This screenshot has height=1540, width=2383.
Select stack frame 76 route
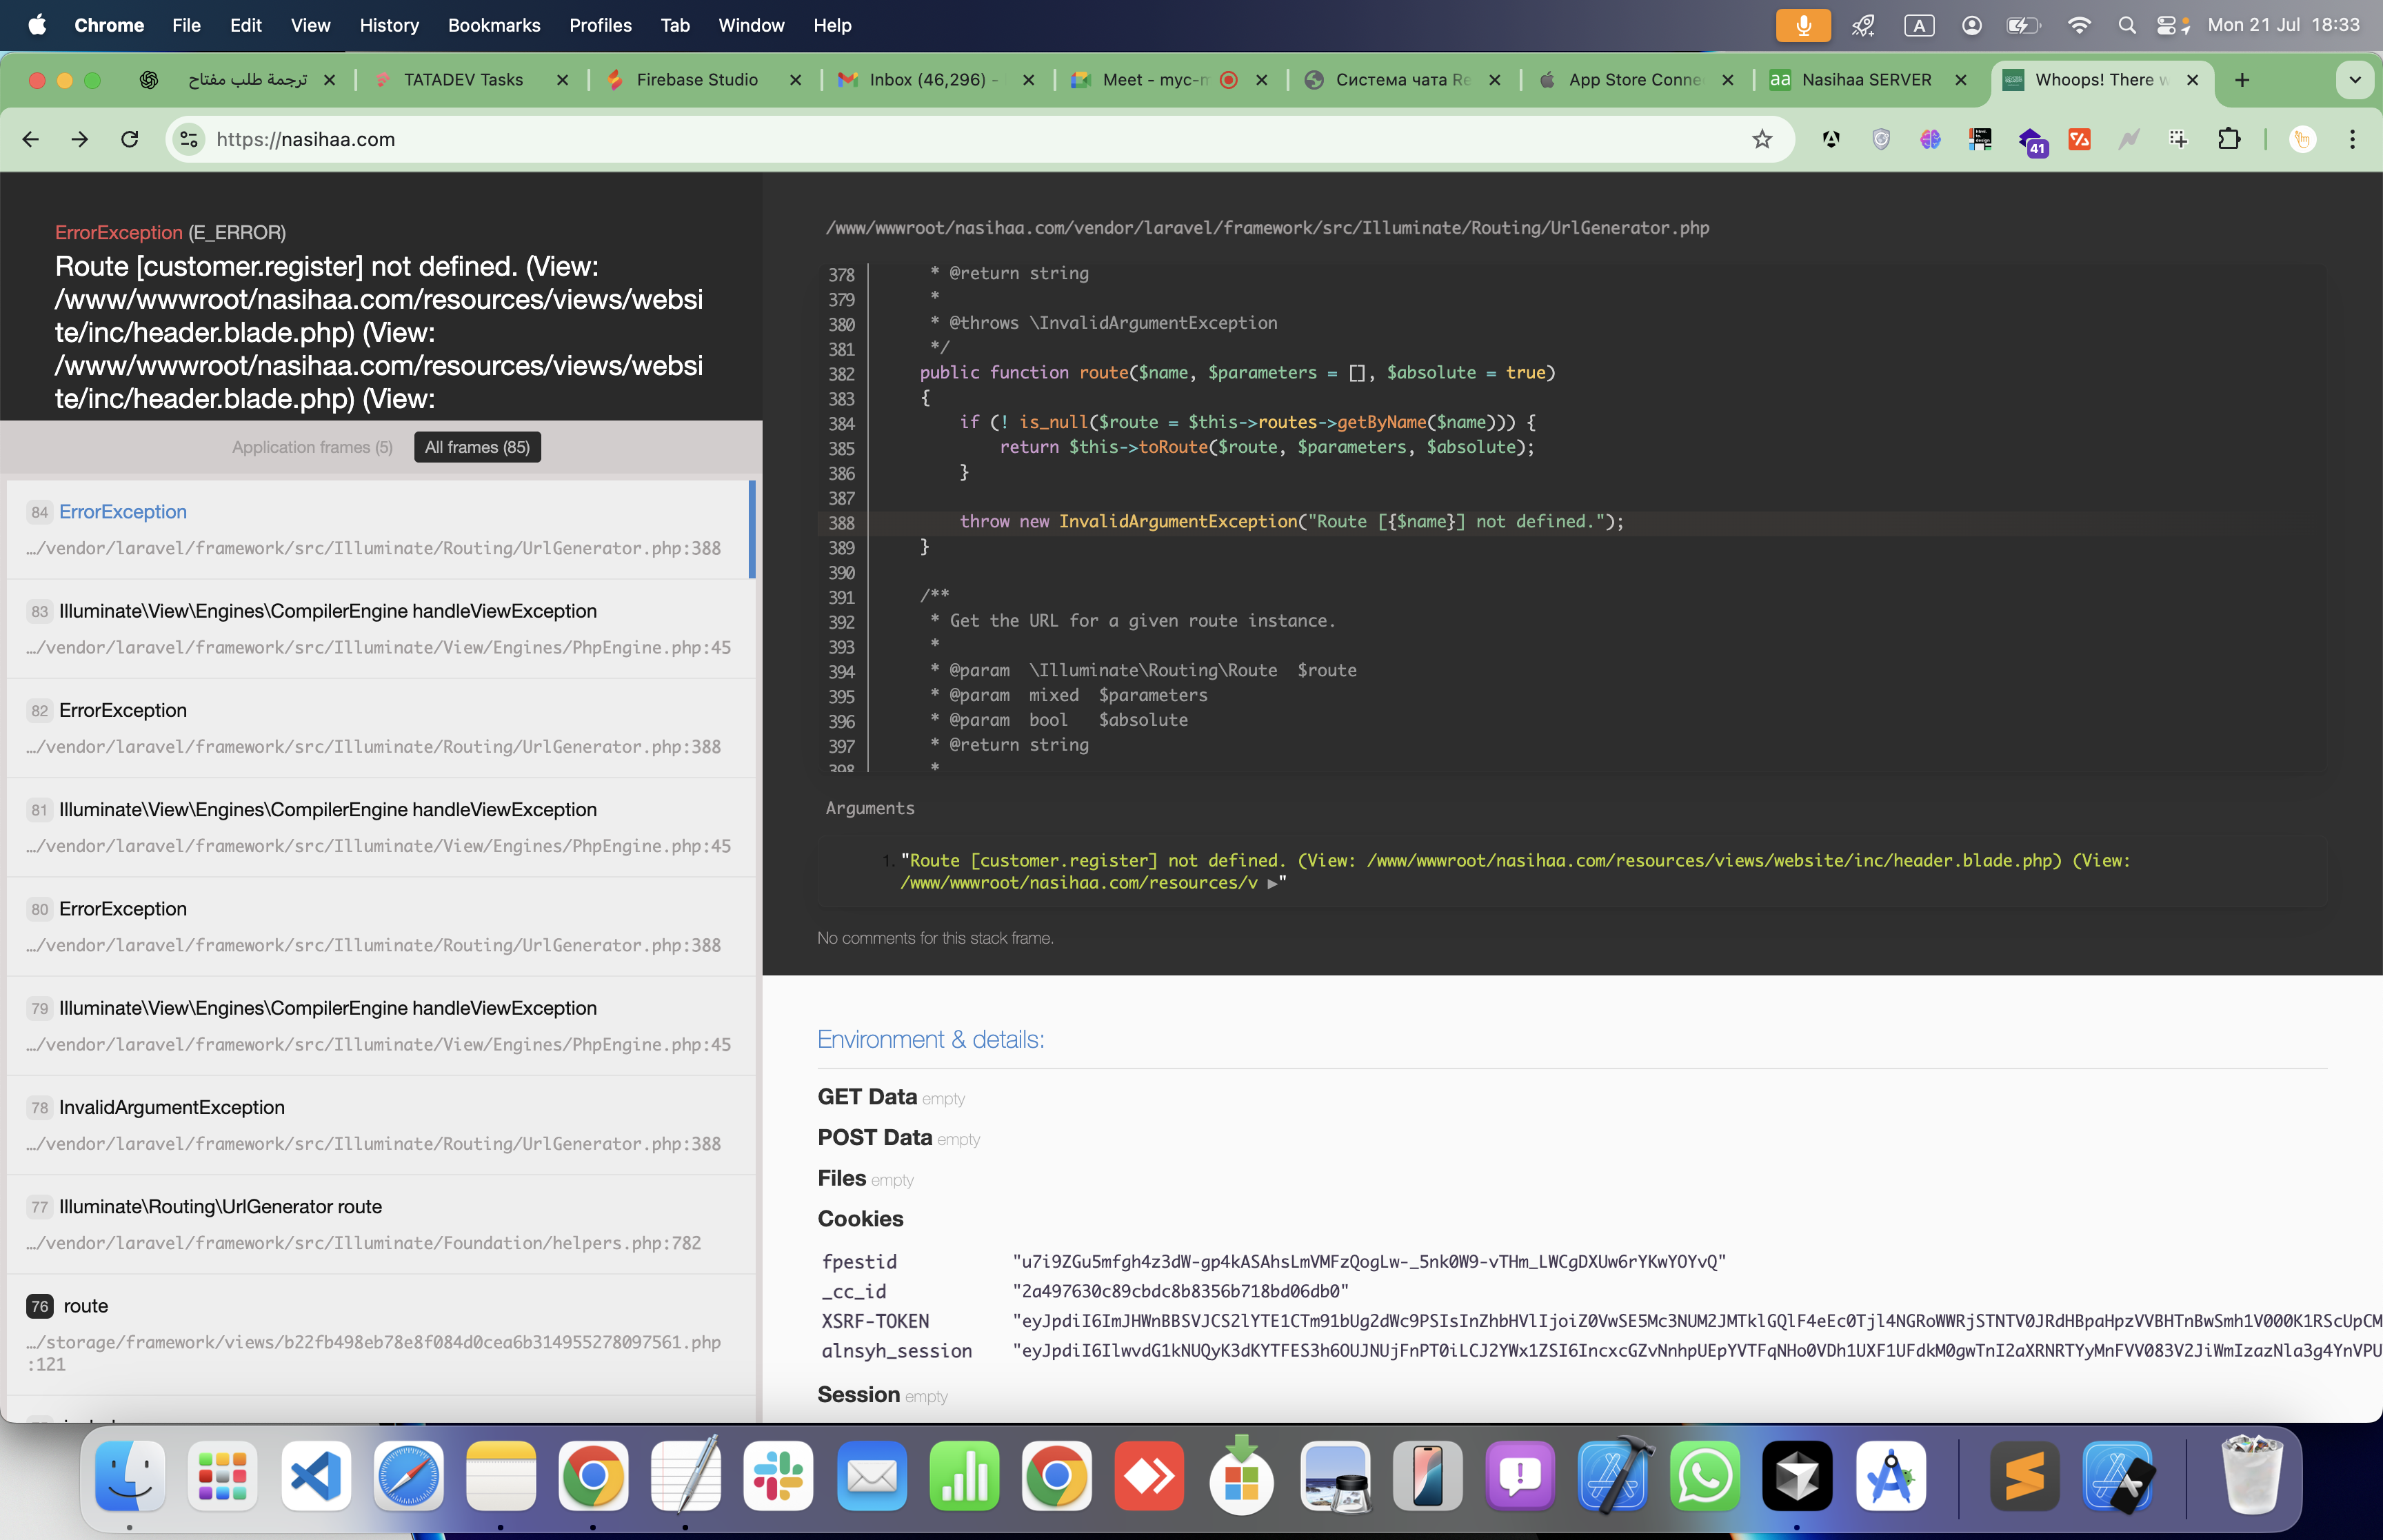[x=380, y=1334]
